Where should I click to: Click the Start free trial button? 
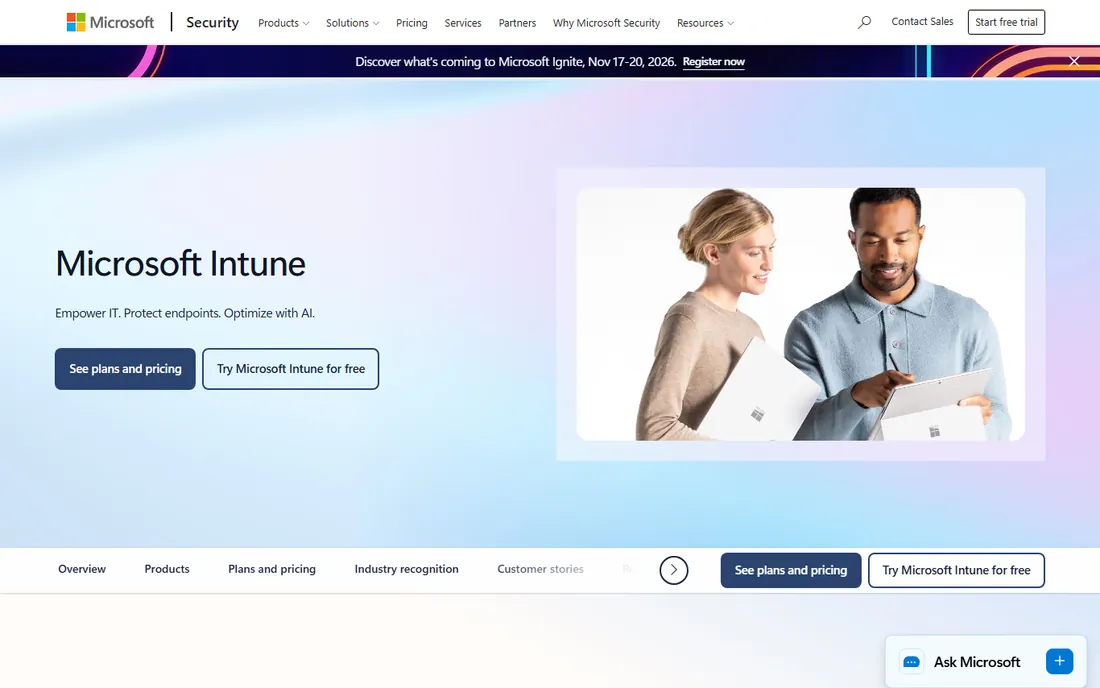(1006, 22)
